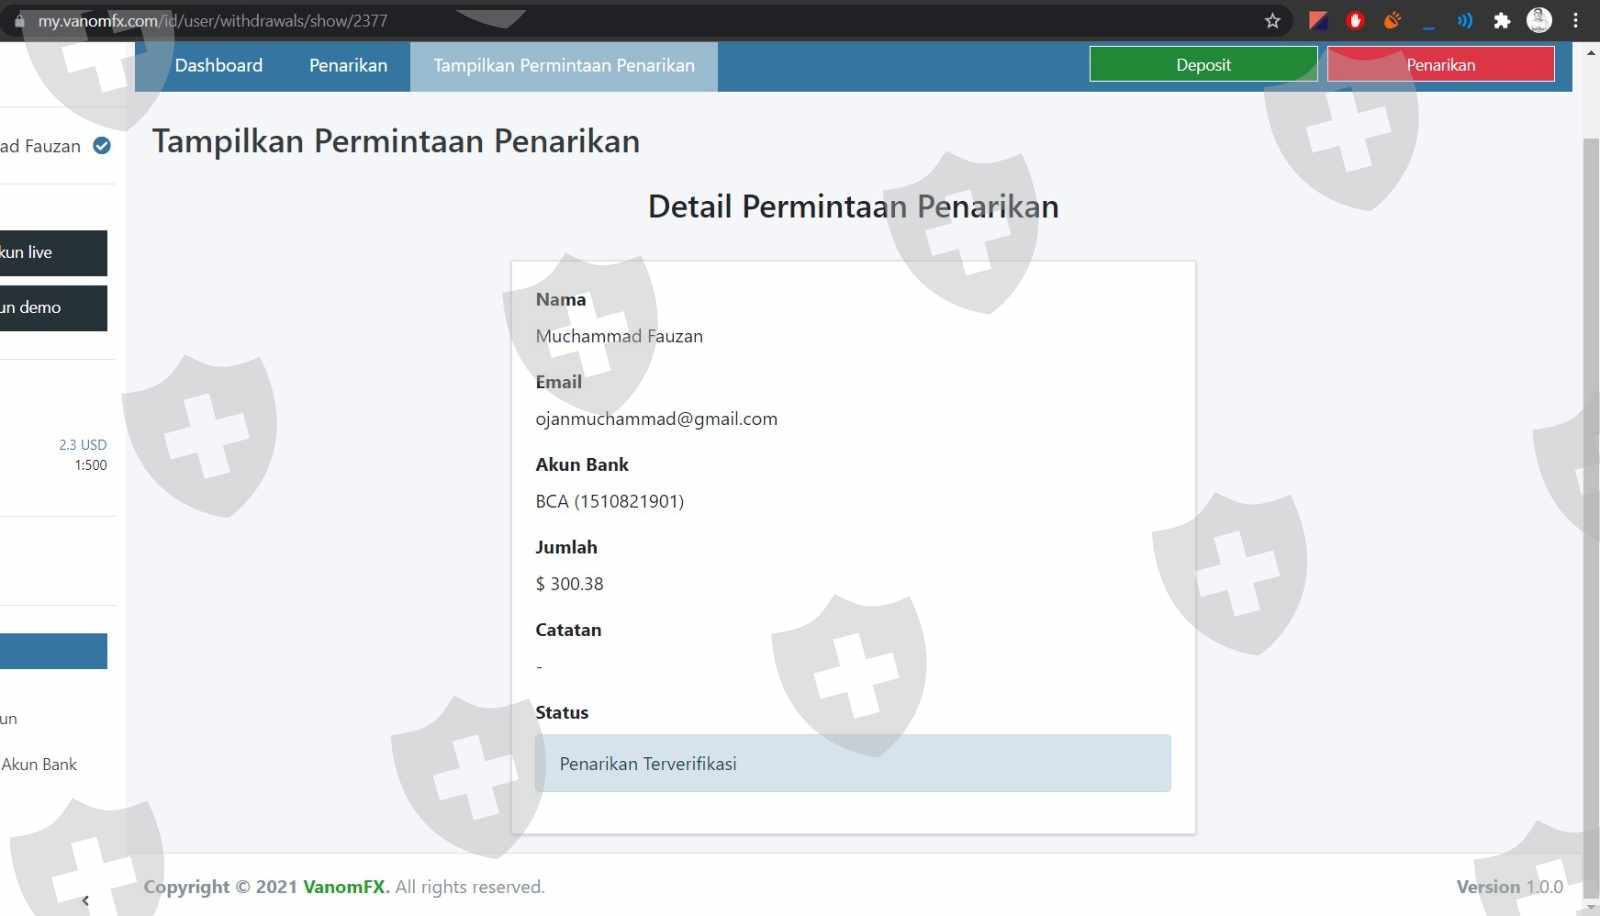Click the 2.3 USD balance link
1600x916 pixels.
point(83,445)
